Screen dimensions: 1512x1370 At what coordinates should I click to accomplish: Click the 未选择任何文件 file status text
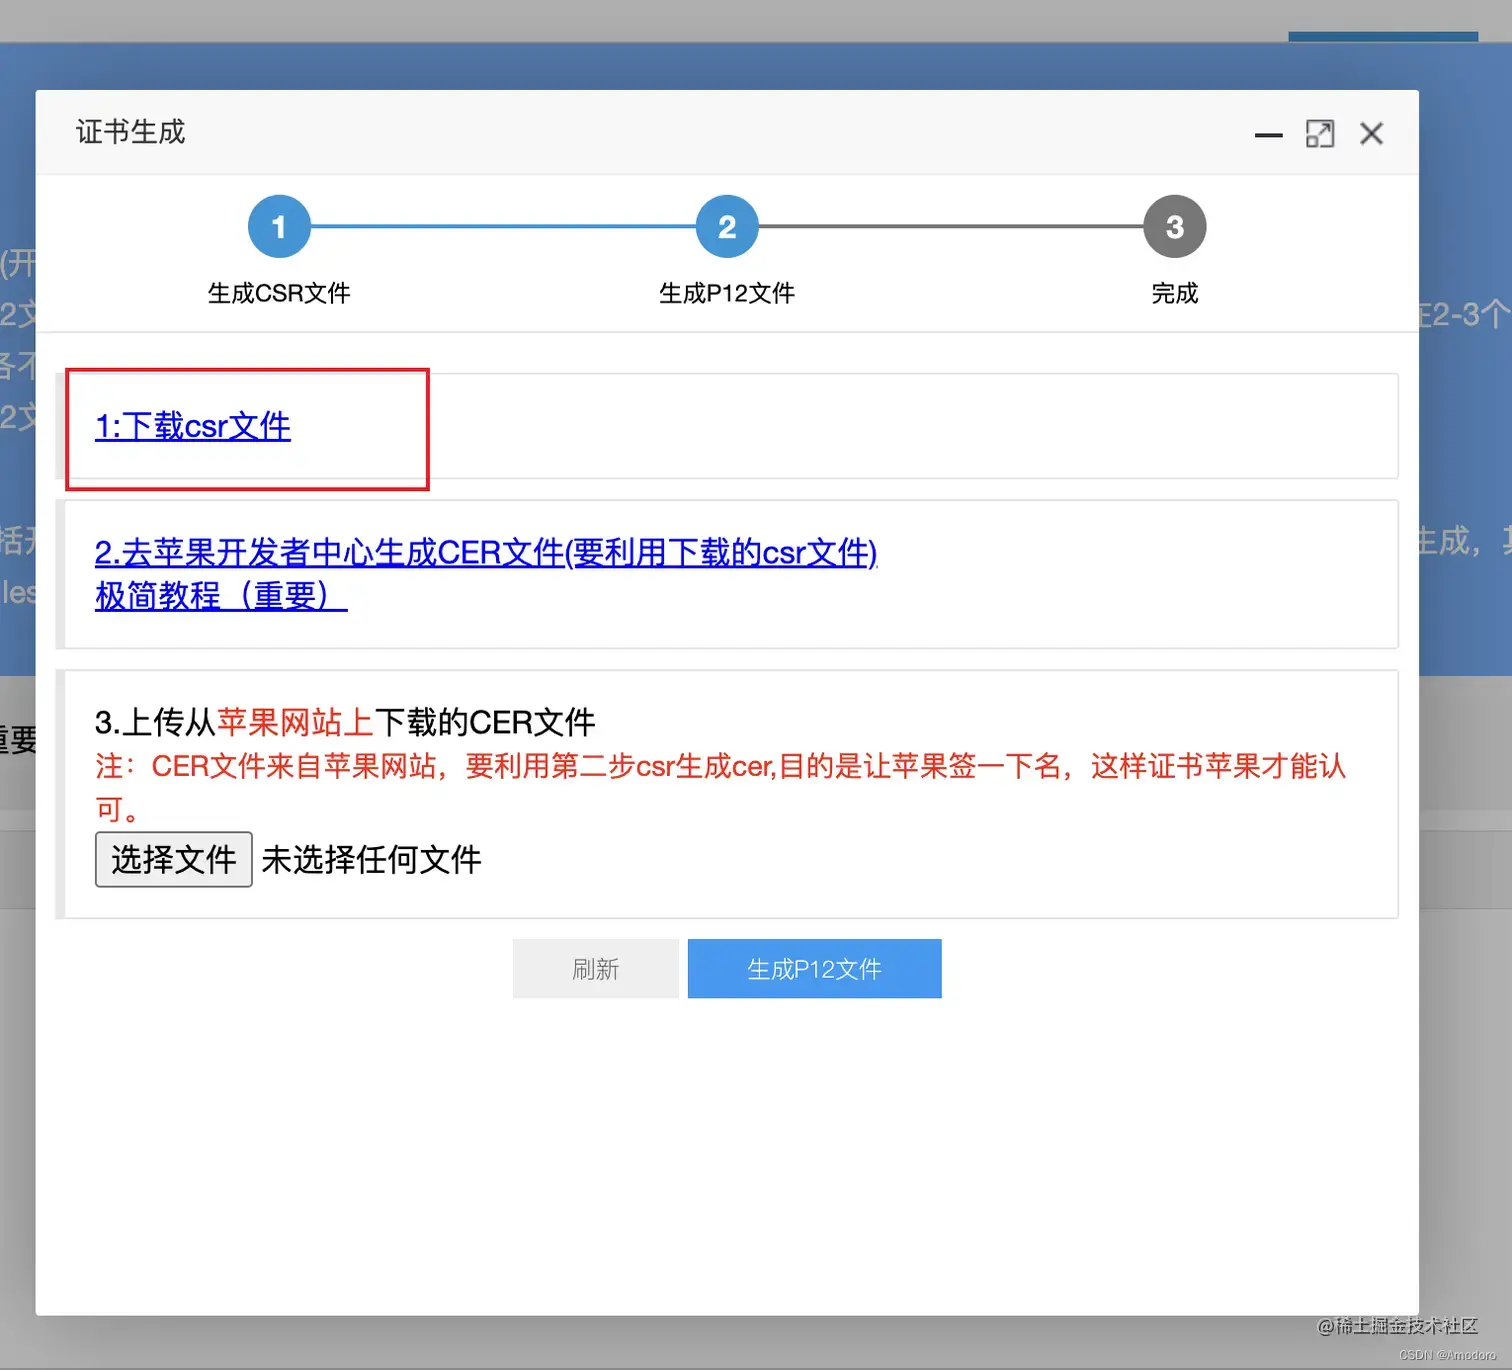(371, 859)
